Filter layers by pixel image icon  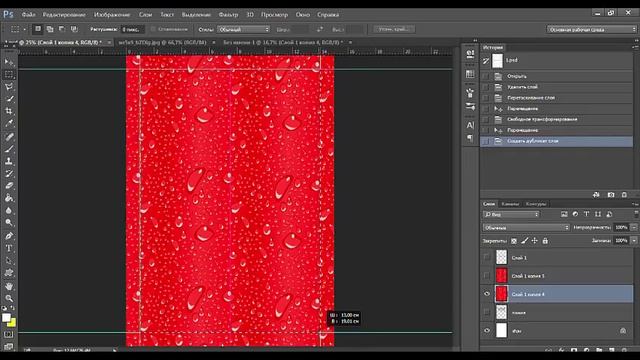tap(564, 214)
